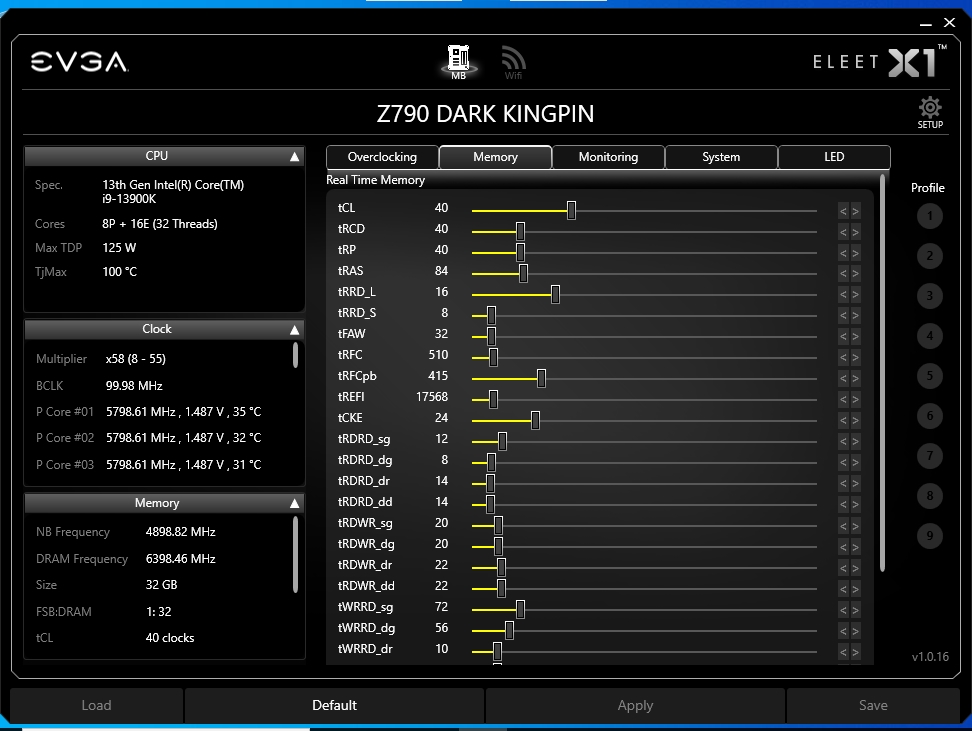Click the tCKE slider handle
This screenshot has height=731, width=972.
(535, 420)
